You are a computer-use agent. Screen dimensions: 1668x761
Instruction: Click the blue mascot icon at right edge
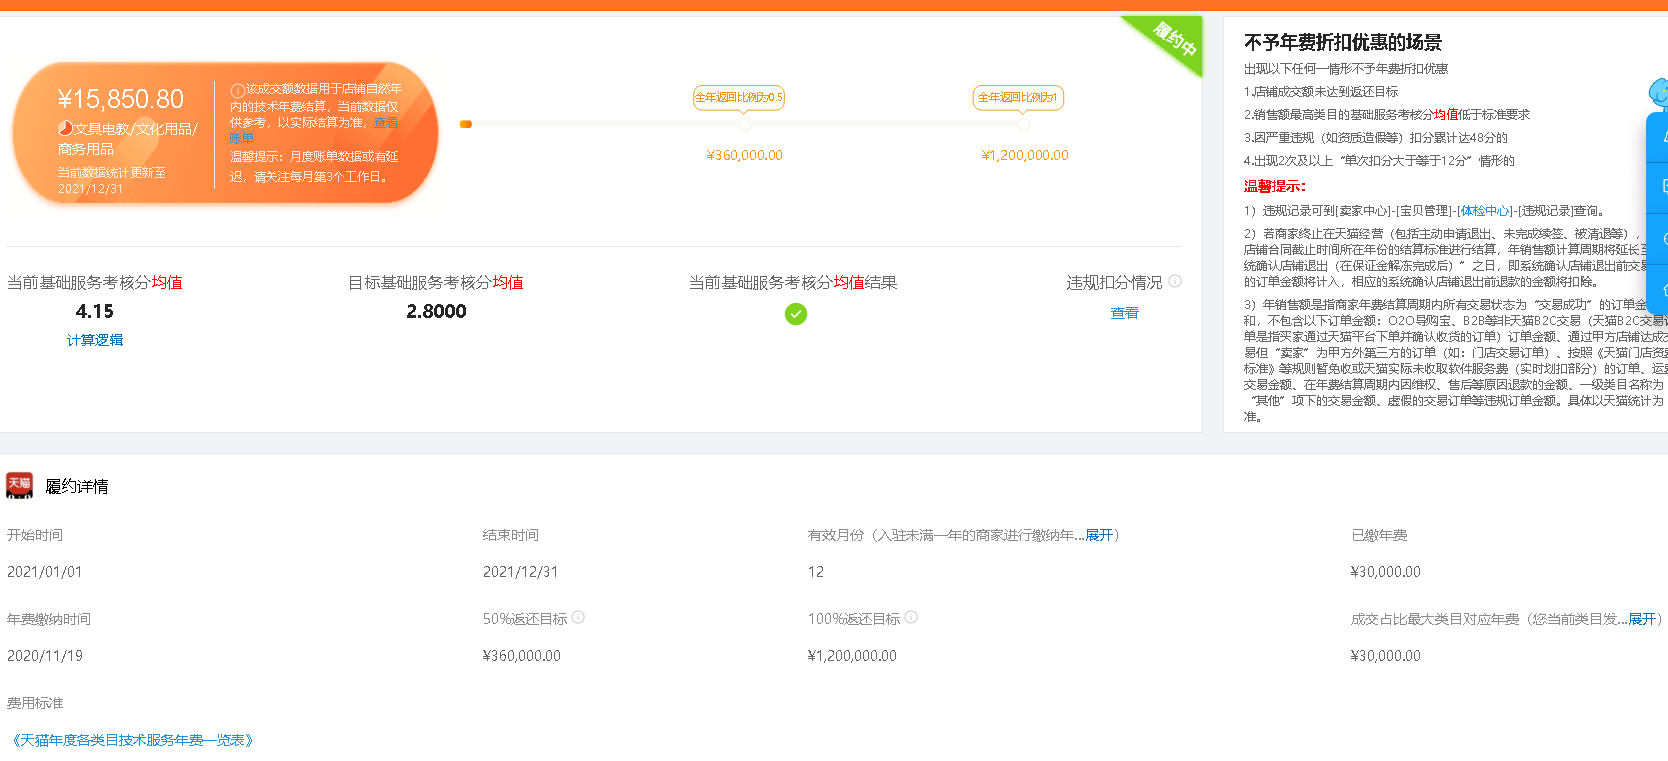click(x=1658, y=95)
